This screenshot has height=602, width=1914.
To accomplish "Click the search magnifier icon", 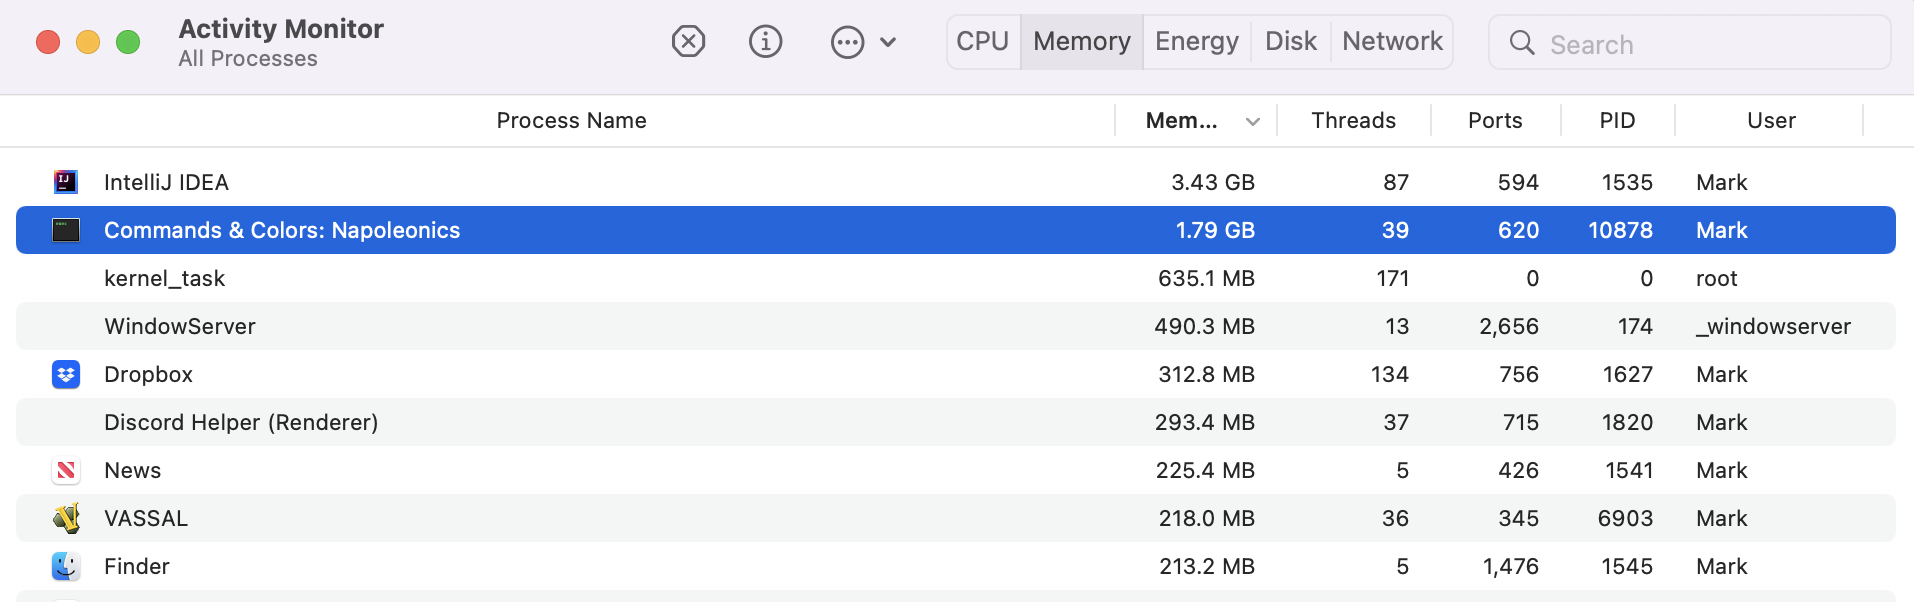I will point(1522,42).
